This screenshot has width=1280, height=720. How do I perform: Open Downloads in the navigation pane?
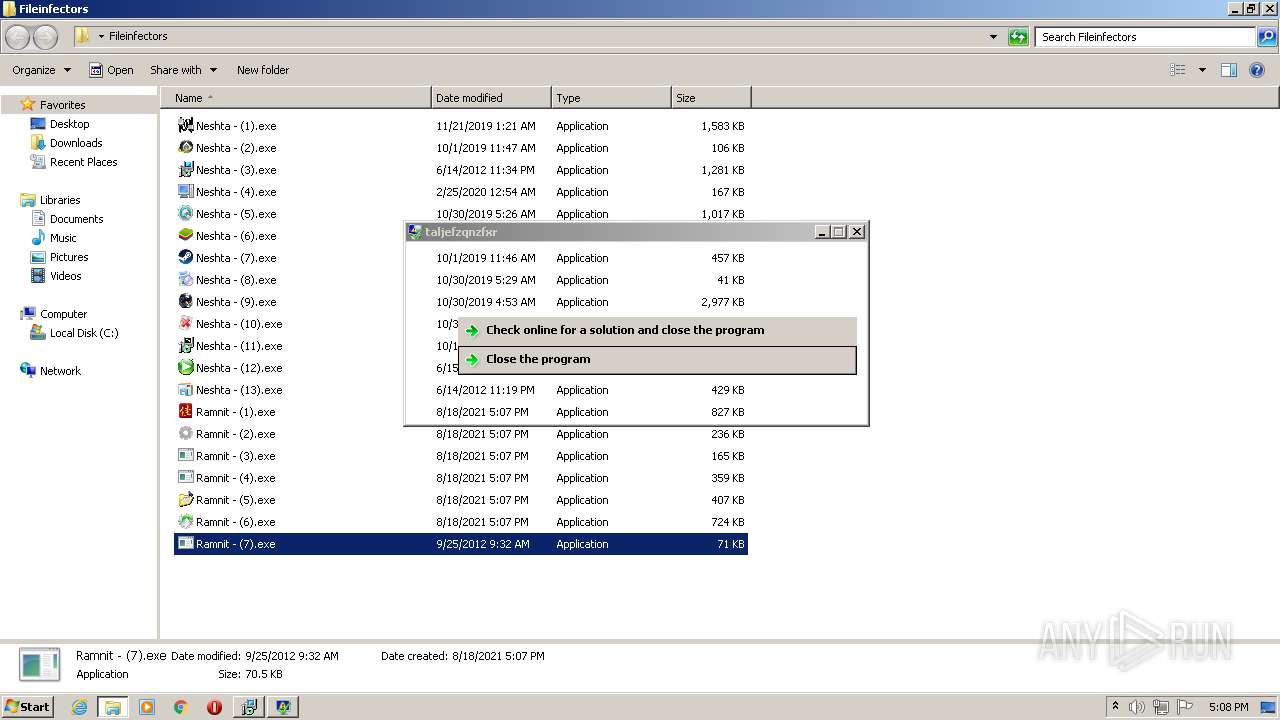76,143
